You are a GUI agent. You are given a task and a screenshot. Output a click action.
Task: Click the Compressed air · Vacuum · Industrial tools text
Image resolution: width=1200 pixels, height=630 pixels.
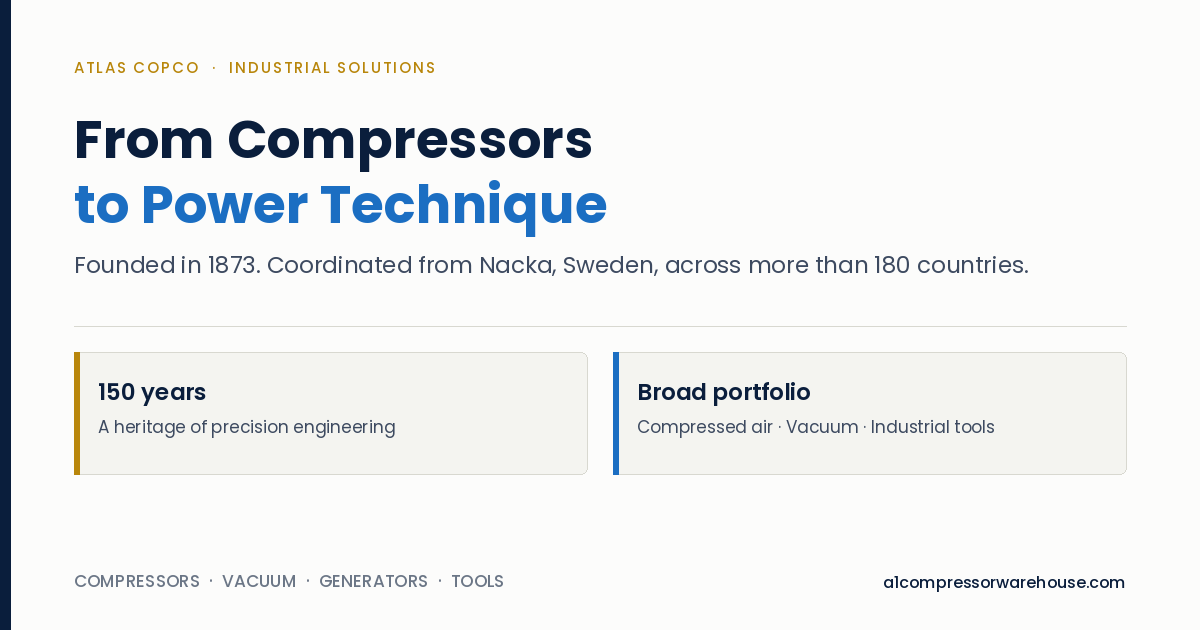point(816,427)
